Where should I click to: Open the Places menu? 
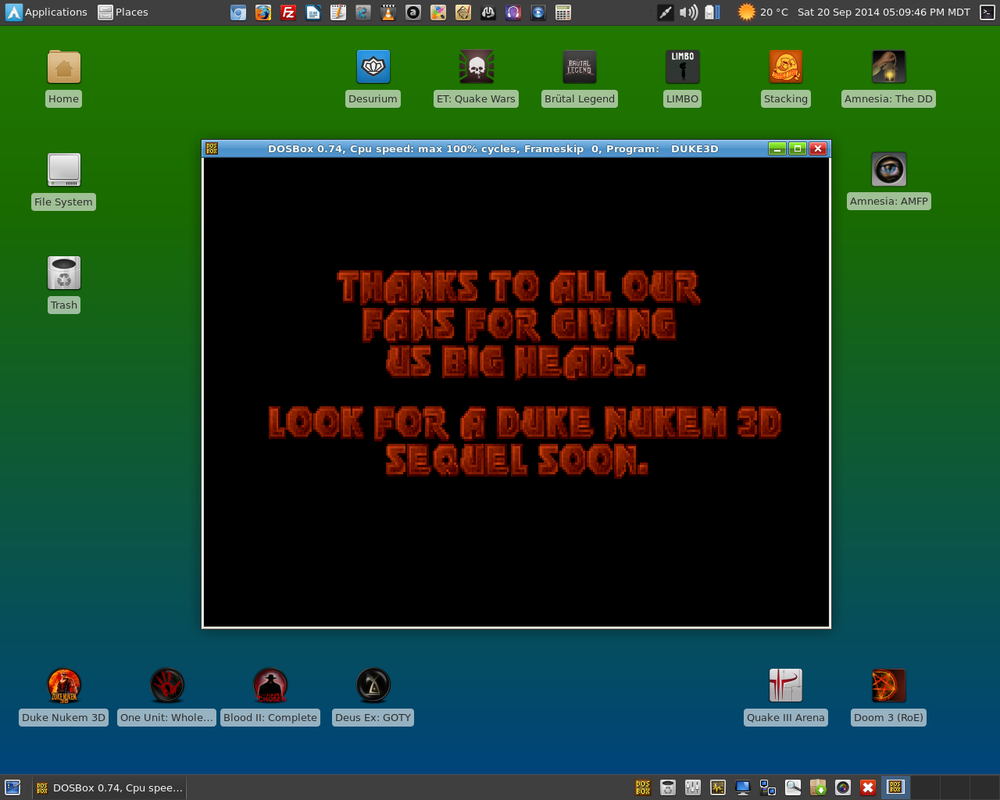(123, 12)
